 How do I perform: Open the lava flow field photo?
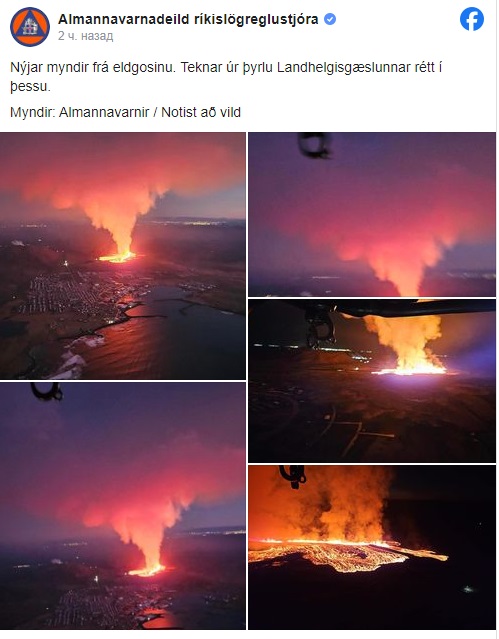pos(372,547)
